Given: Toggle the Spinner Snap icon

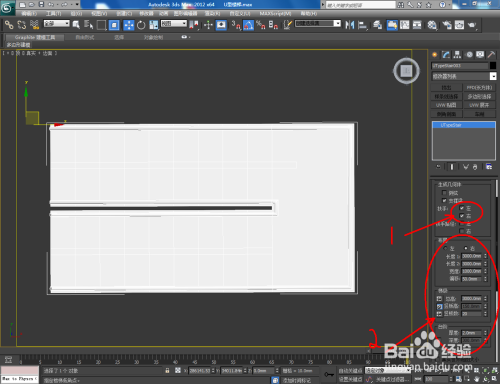Looking at the screenshot, I should click(x=273, y=25).
